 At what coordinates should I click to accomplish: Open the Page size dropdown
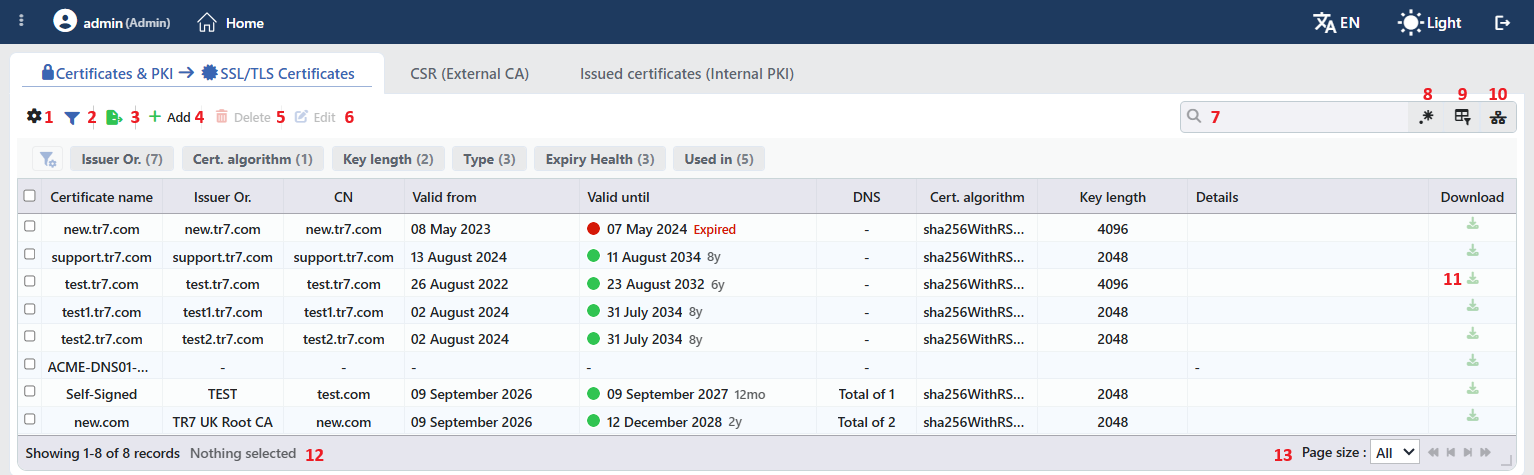click(1395, 453)
